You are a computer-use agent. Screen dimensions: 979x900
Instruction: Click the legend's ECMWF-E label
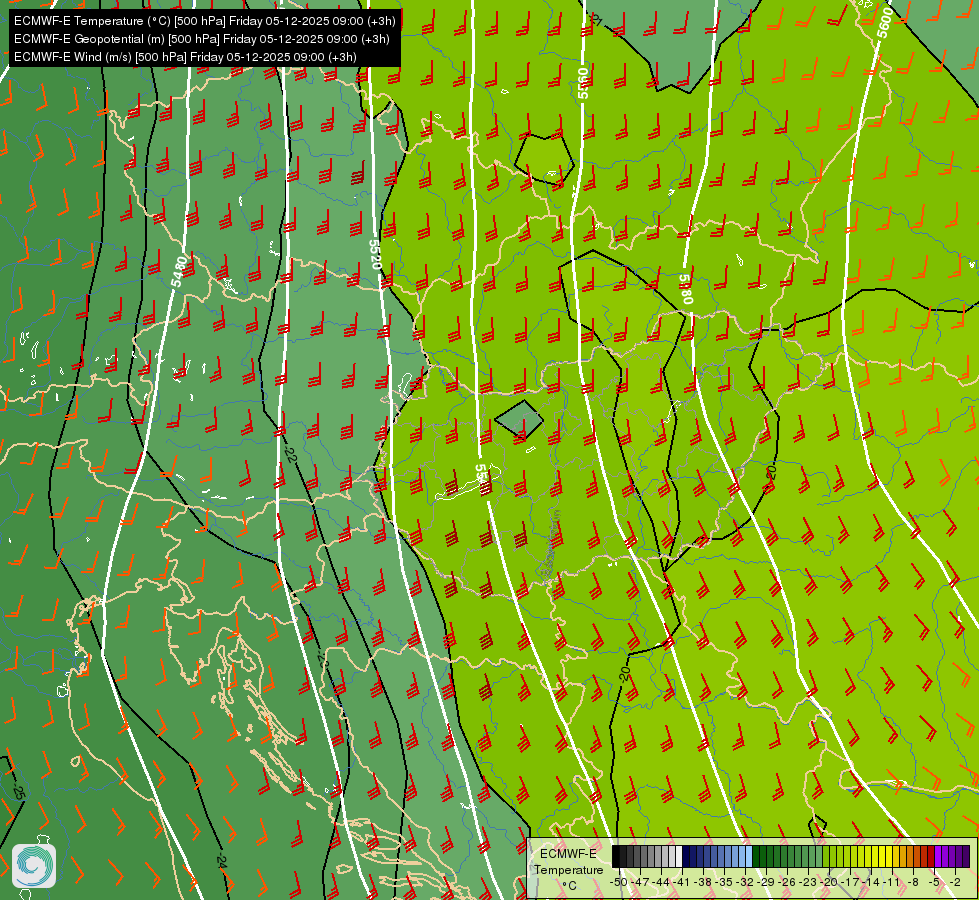pyautogui.click(x=568, y=854)
